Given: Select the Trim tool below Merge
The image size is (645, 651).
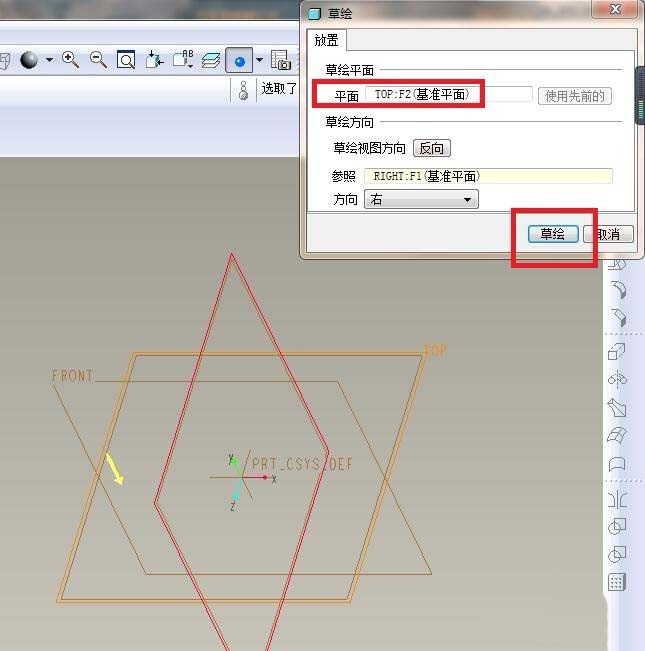Looking at the screenshot, I should tap(617, 555).
